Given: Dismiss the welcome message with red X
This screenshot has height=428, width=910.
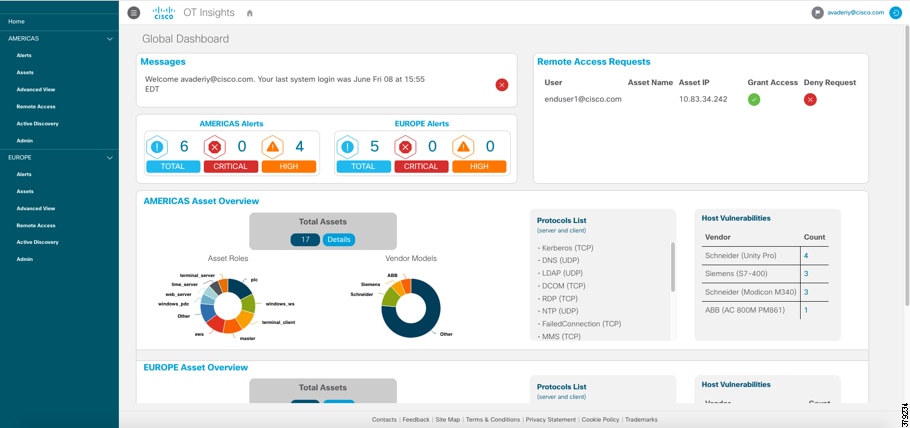Looking at the screenshot, I should pos(502,85).
